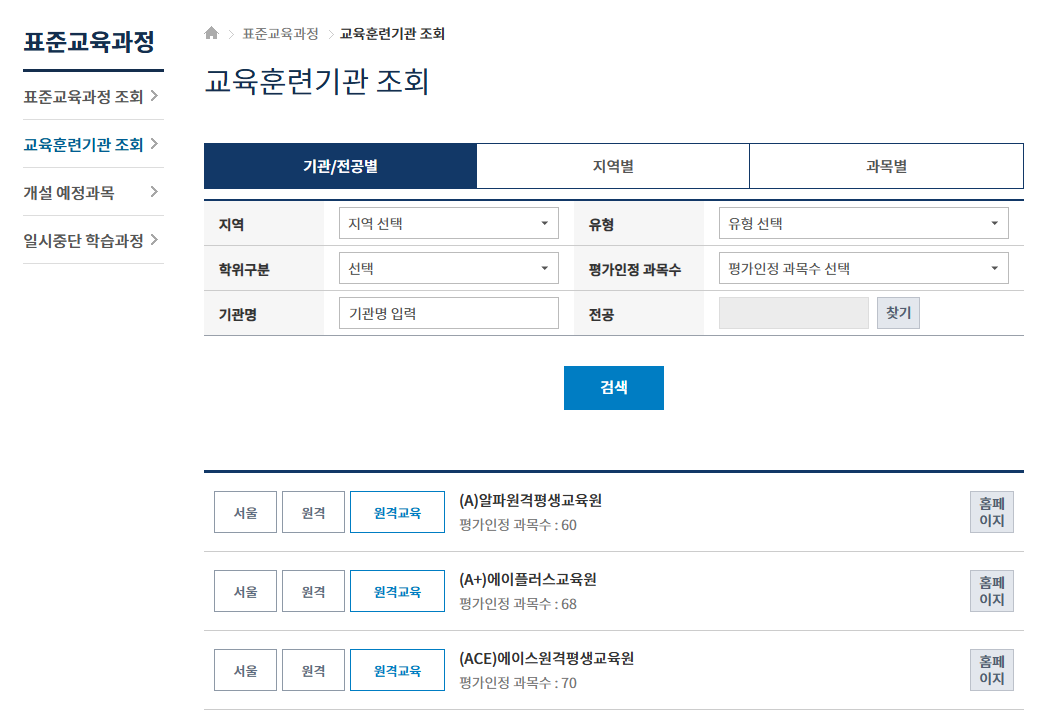Click 서울 tag in (A)알파원격평생교육원 row
Viewport: 1052px width, 720px height.
click(246, 512)
